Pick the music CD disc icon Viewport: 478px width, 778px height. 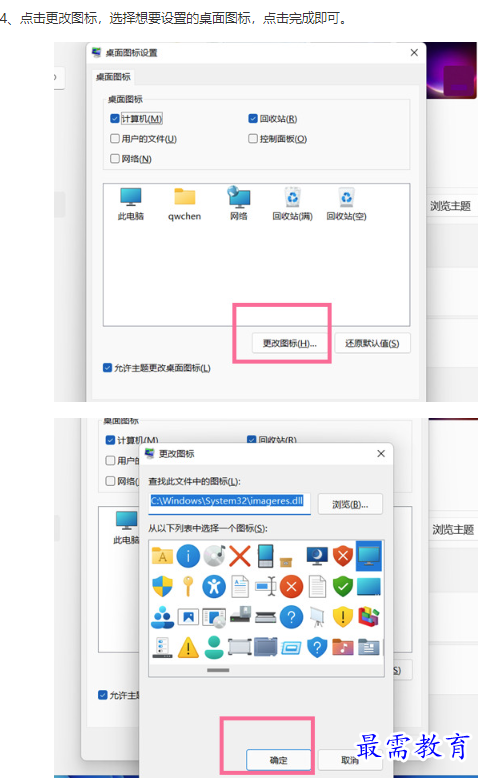(x=214, y=556)
